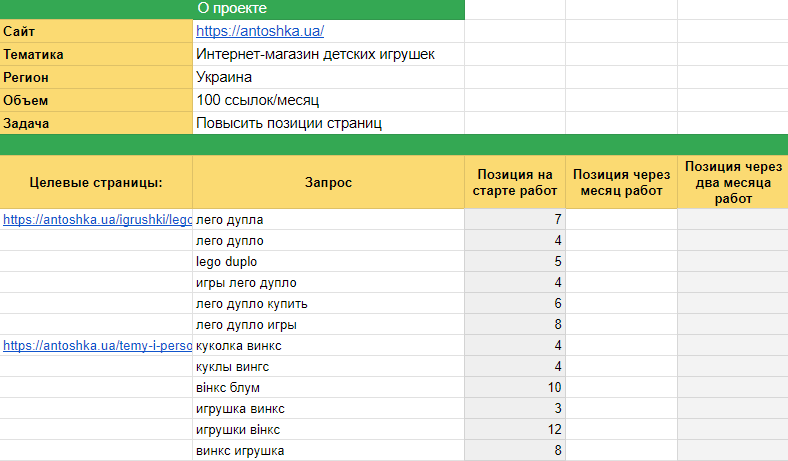Click the 'вінкс блум' query cell

(230, 388)
